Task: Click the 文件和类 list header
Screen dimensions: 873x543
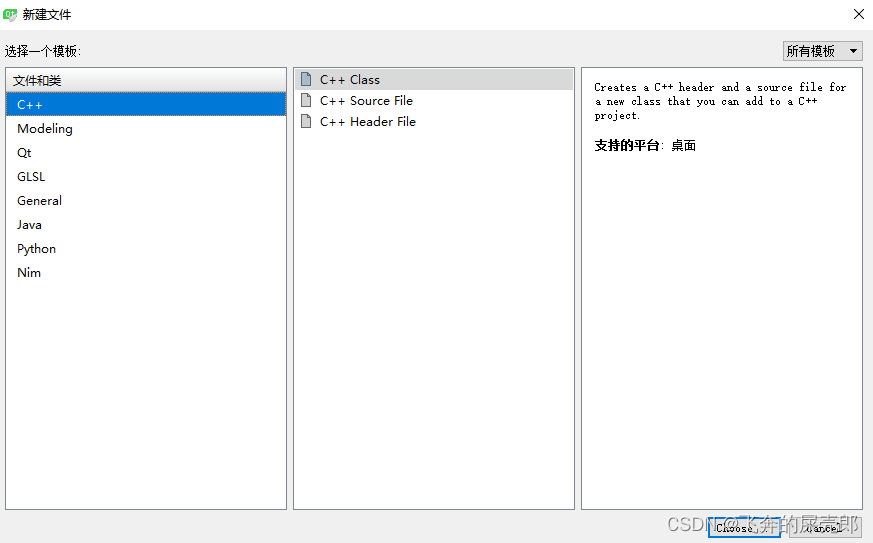Action: [146, 80]
